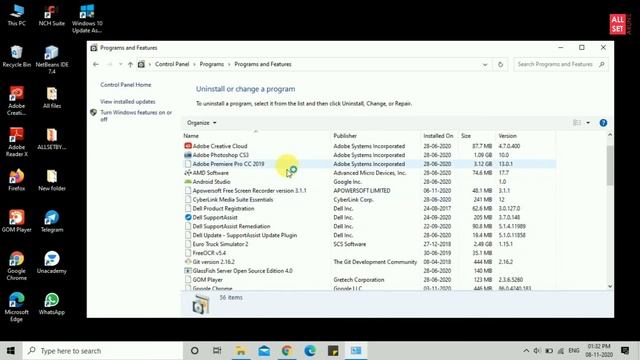Expand the address bar history dropdown
This screenshot has width=640, height=360.
coord(485,64)
